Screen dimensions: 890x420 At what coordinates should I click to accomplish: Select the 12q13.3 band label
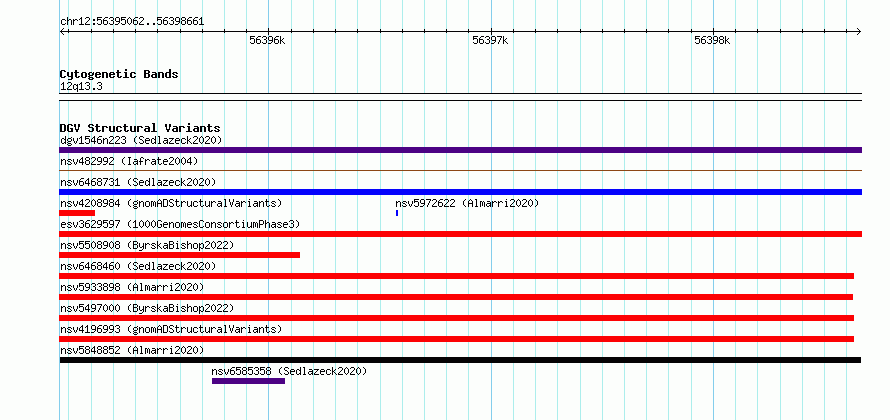coord(81,87)
